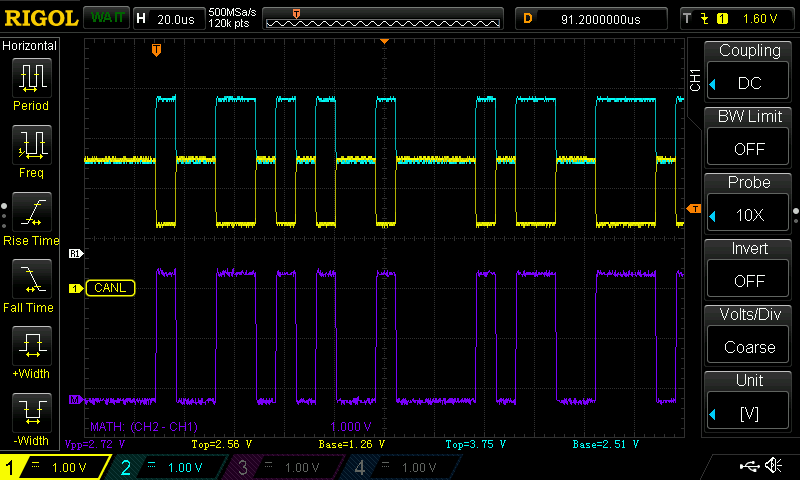The image size is (800, 480).
Task: Click the channel 1 ground marker
Action: pos(76,289)
